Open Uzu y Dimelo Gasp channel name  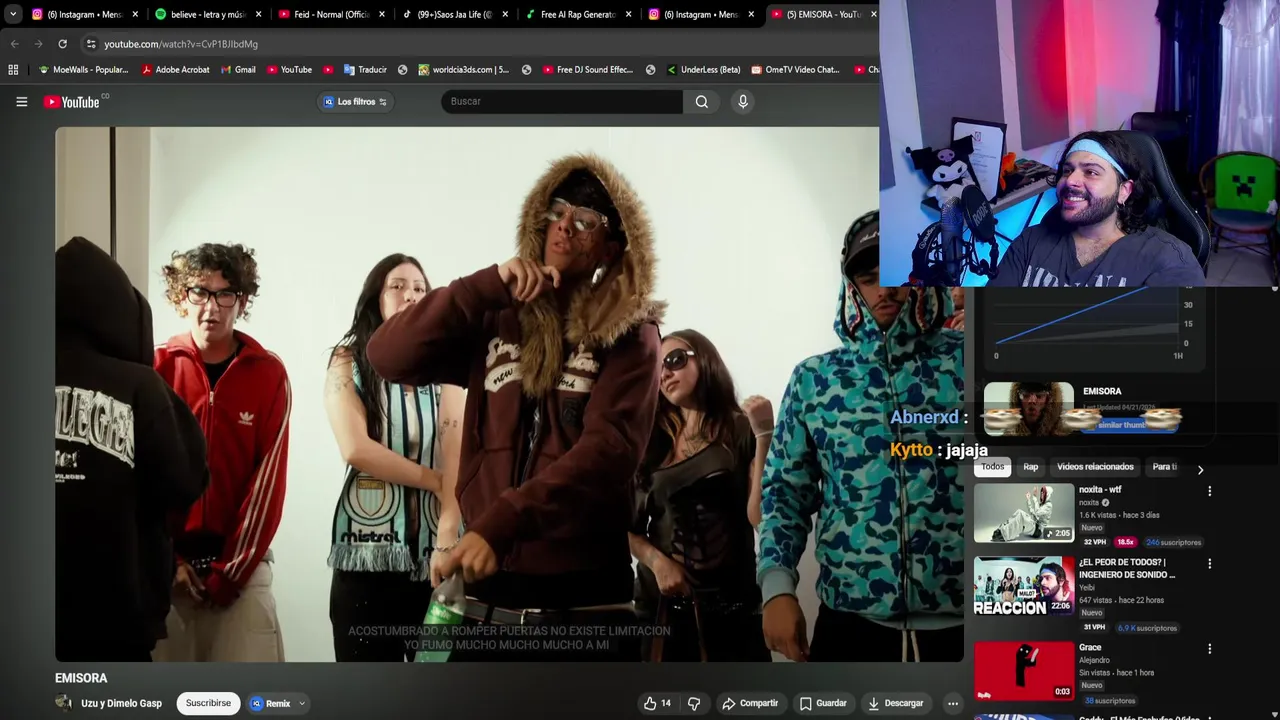click(x=121, y=704)
